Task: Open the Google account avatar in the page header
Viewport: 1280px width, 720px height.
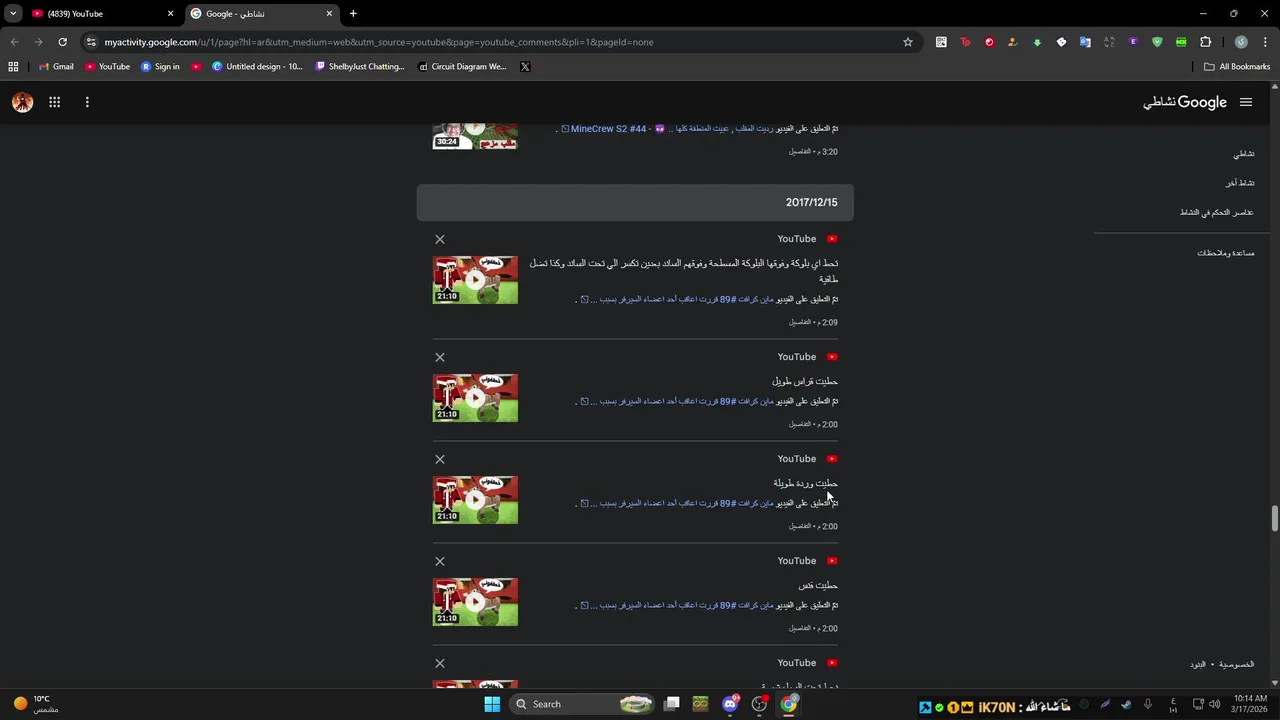Action: point(22,102)
